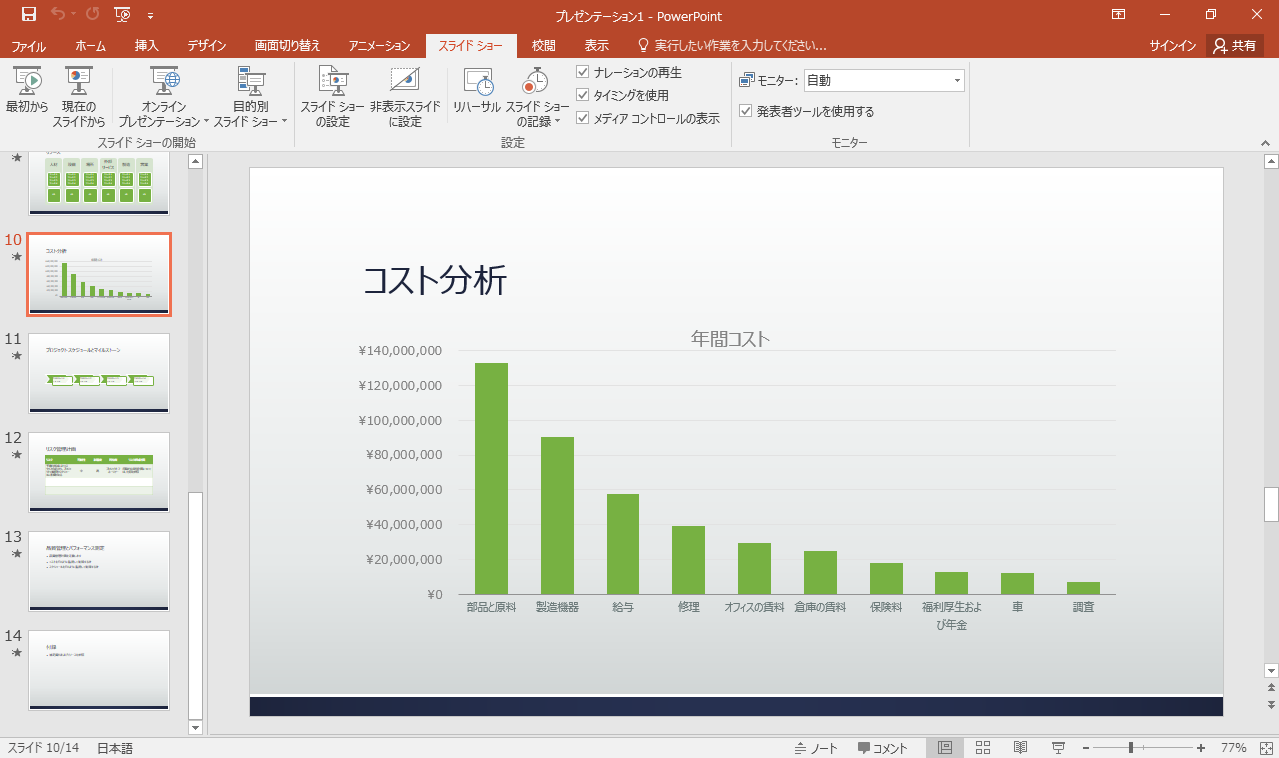Expand オンライン プレゼンテーション dropdown arrow
This screenshot has height=758, width=1279.
pyautogui.click(x=206, y=121)
